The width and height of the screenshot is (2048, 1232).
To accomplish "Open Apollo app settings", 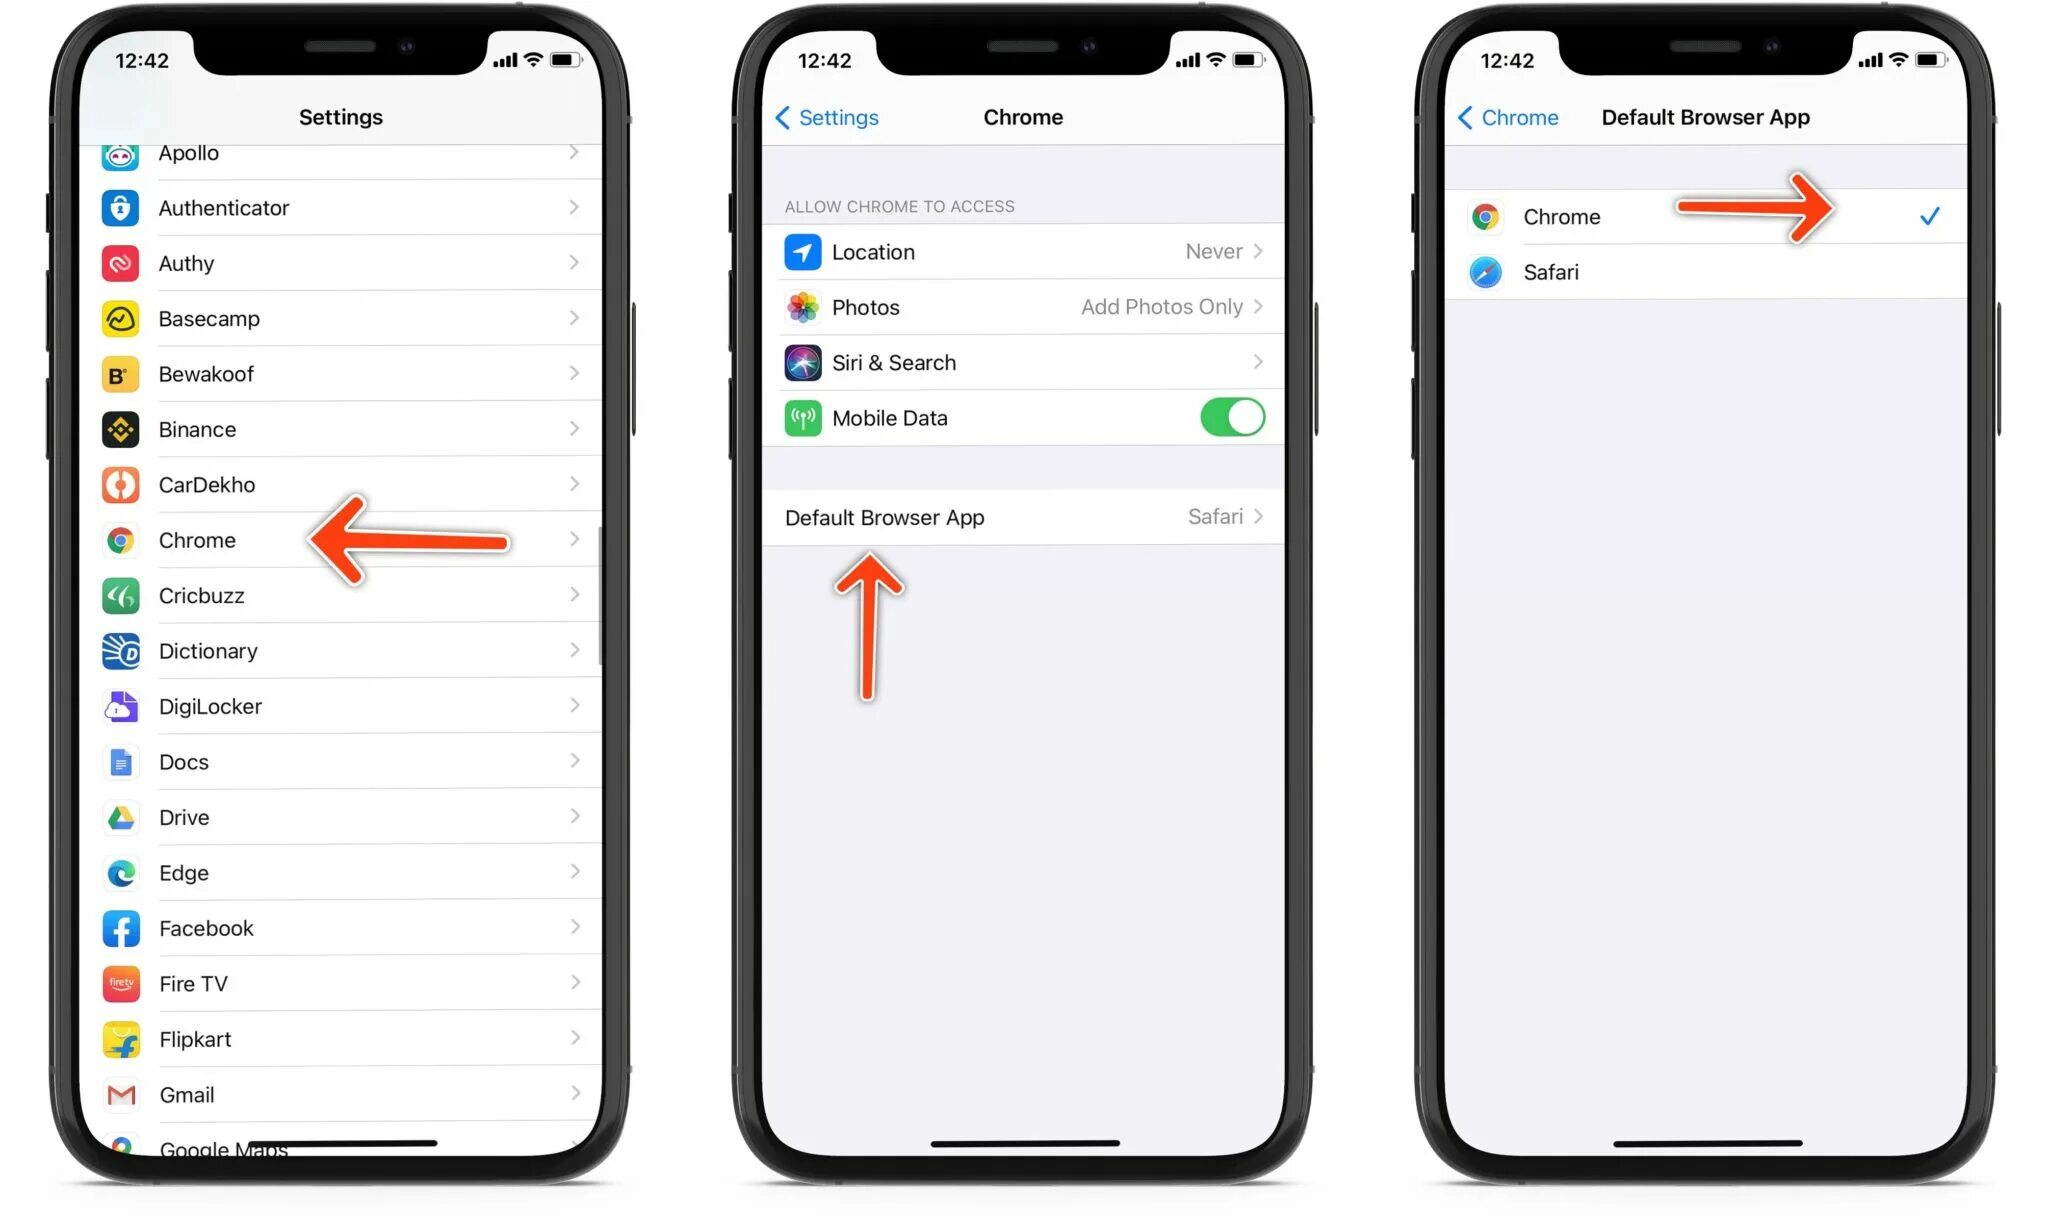I will click(338, 151).
